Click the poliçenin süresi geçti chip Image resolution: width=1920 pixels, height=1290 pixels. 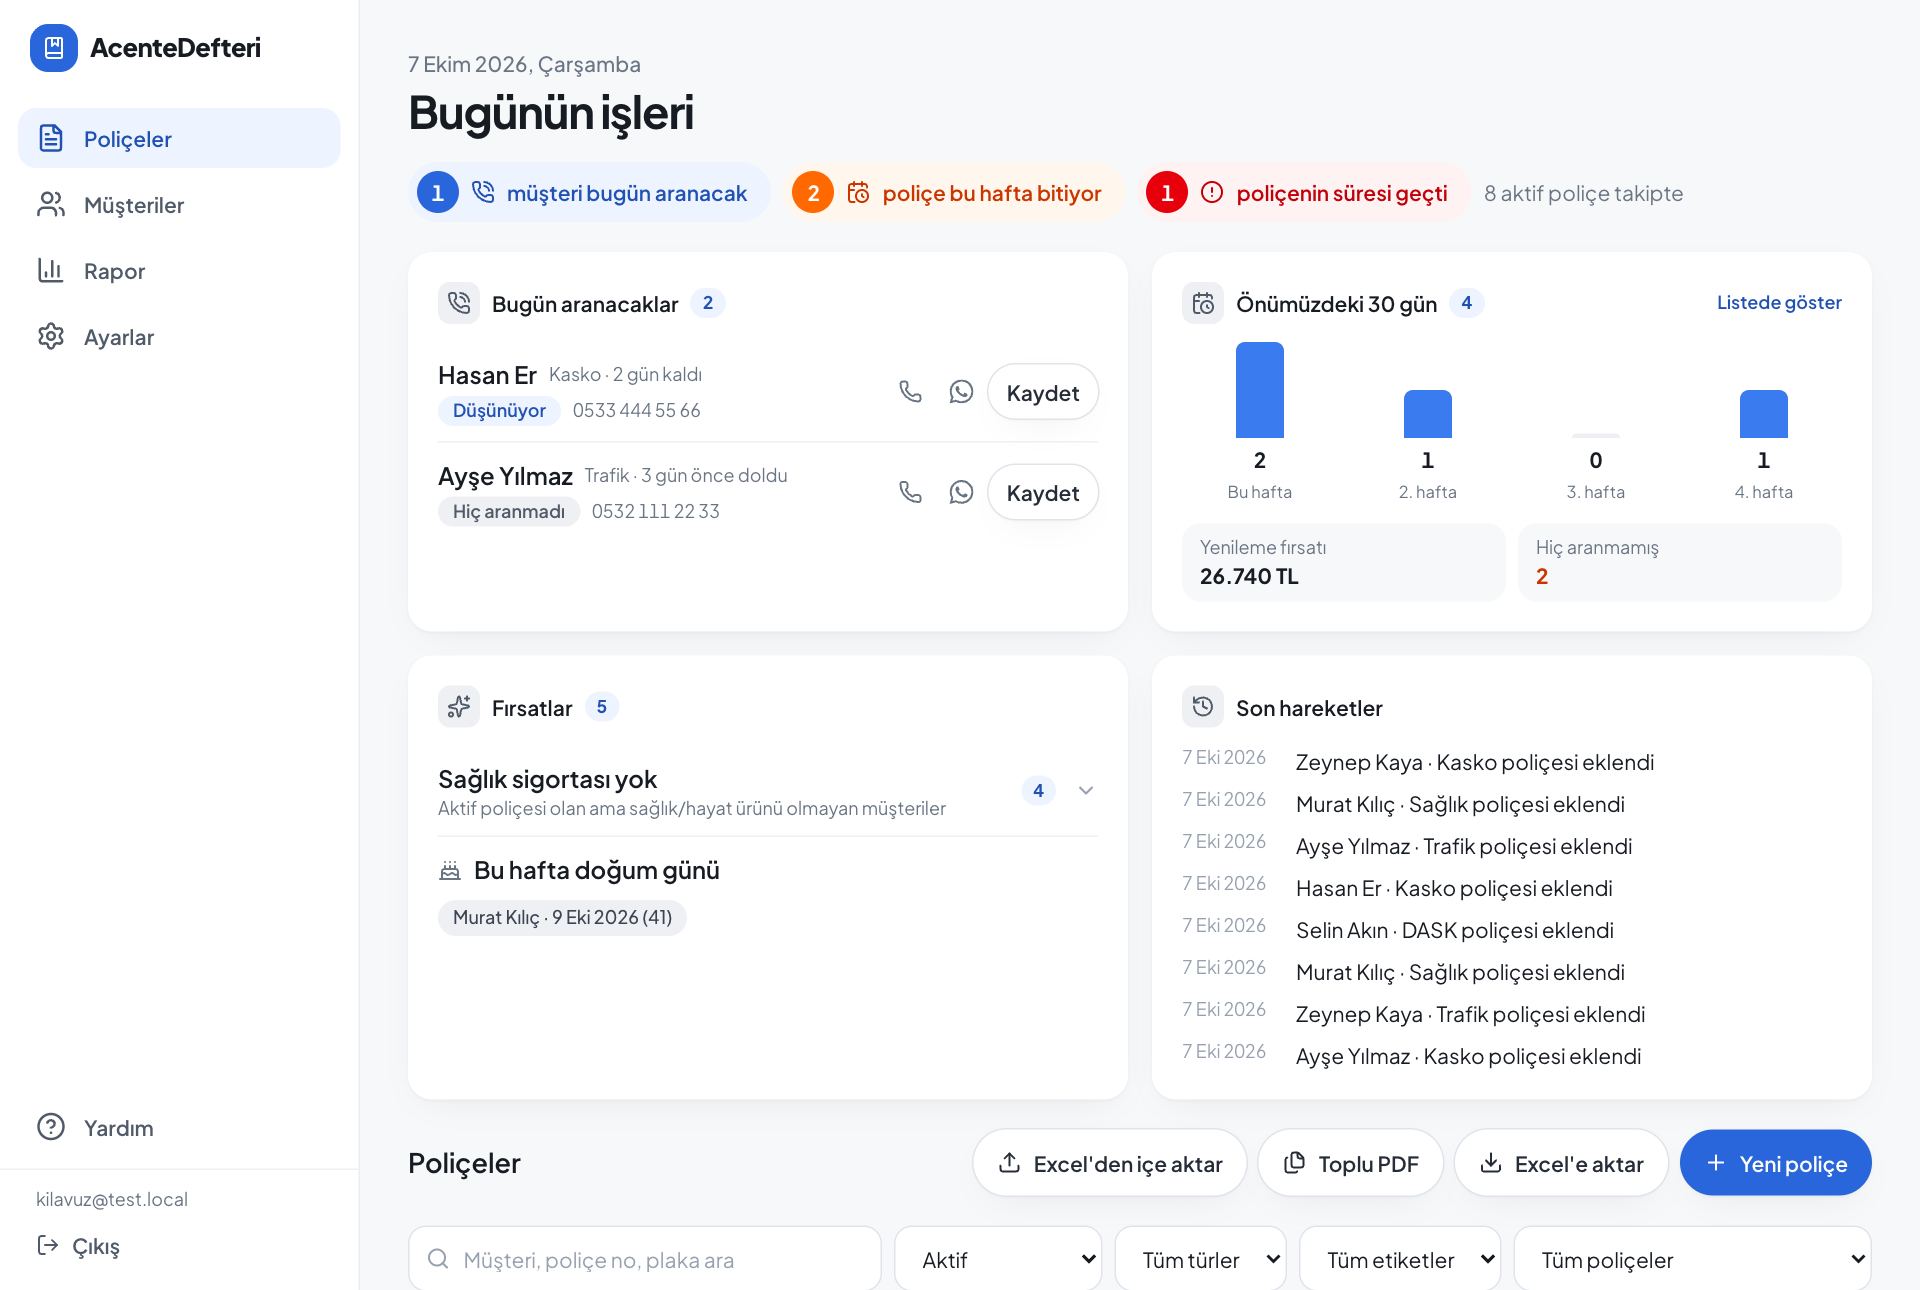point(1304,193)
